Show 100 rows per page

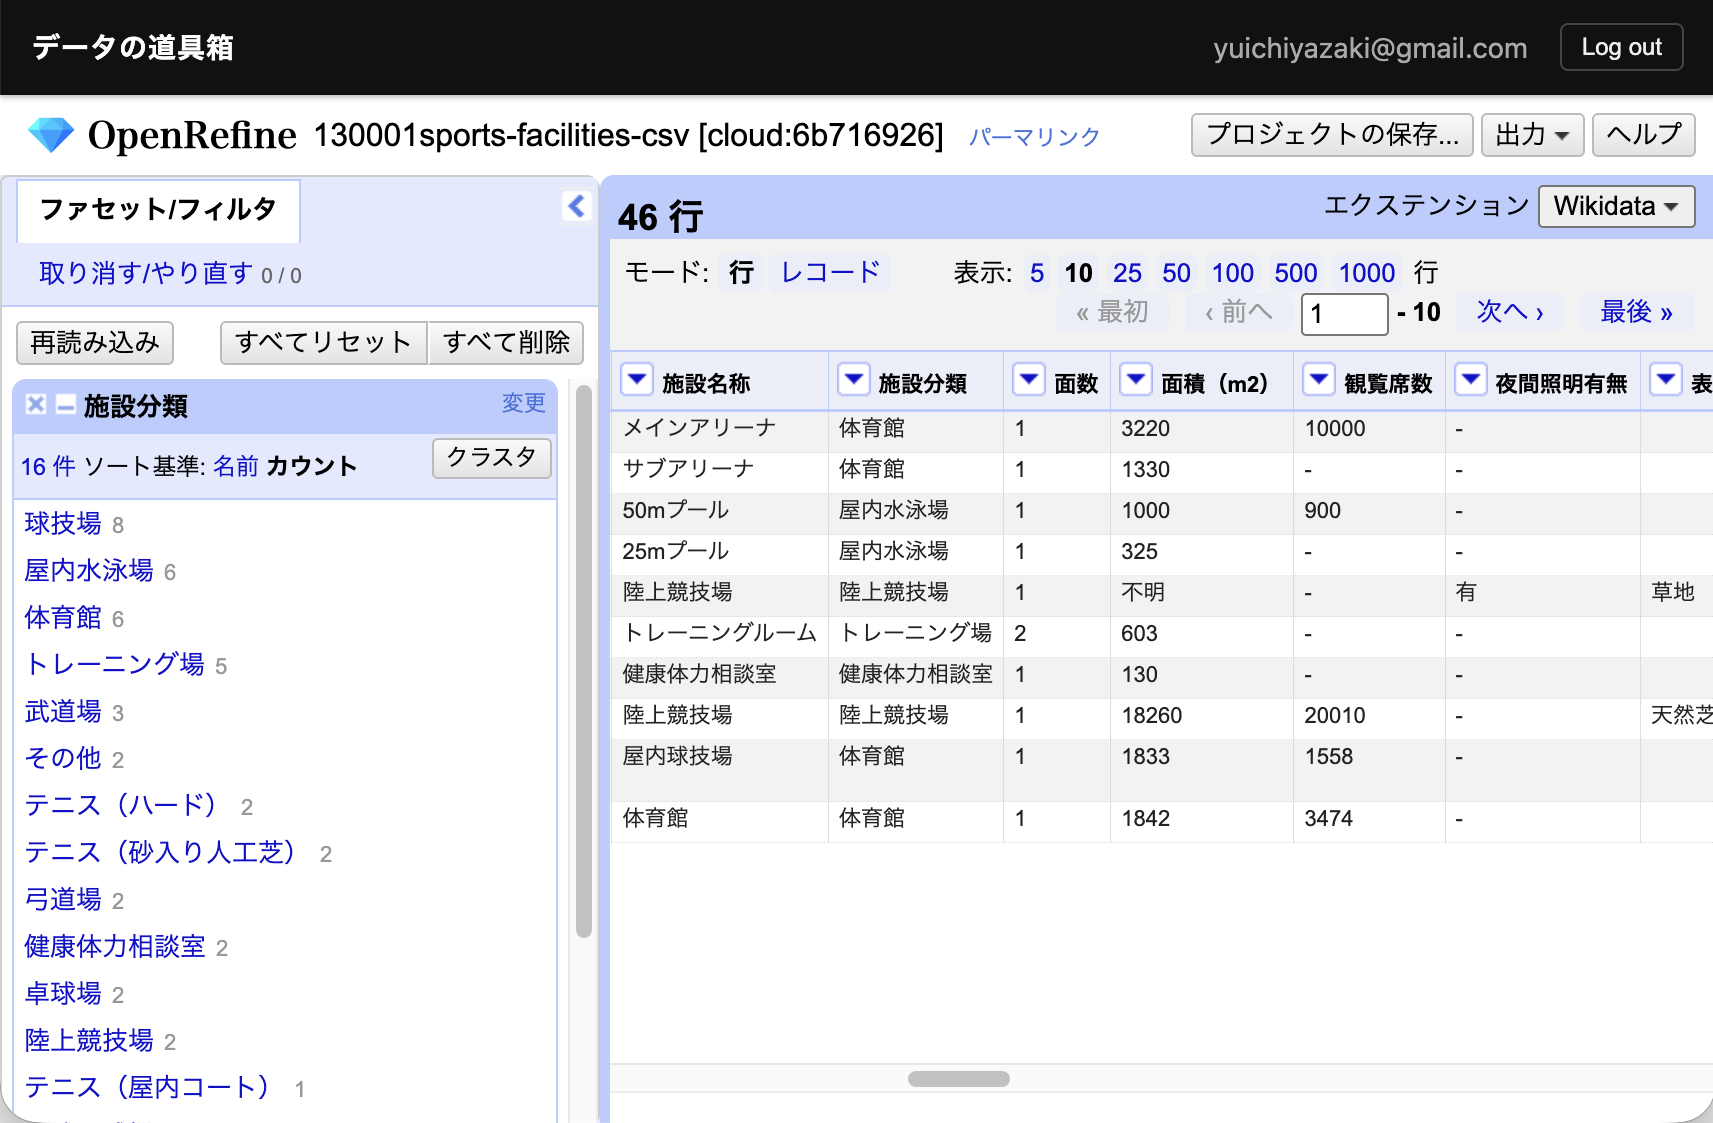(1233, 273)
